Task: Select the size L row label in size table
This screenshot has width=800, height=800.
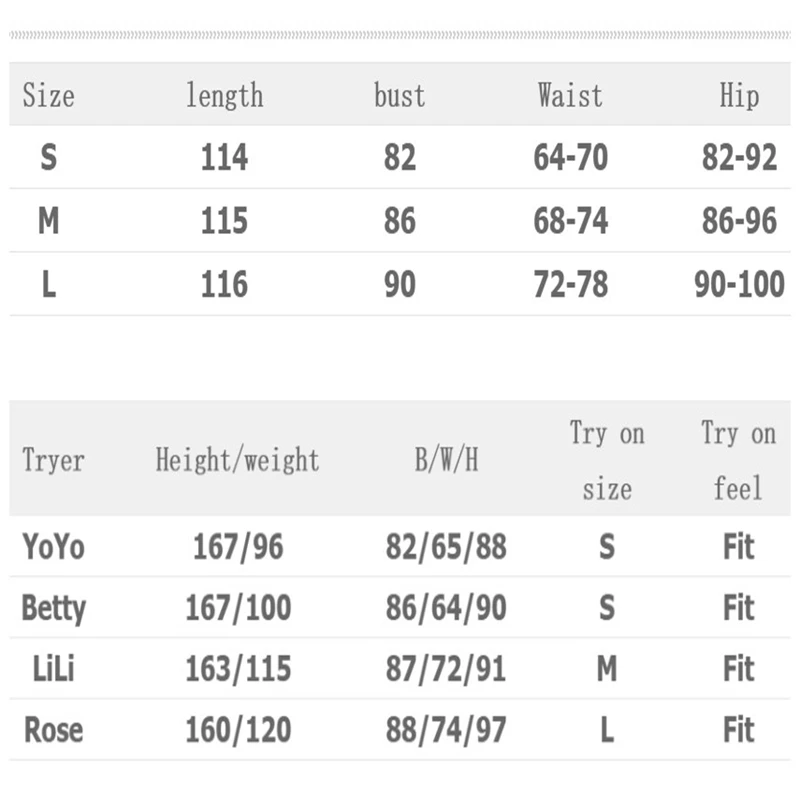Action: point(48,284)
